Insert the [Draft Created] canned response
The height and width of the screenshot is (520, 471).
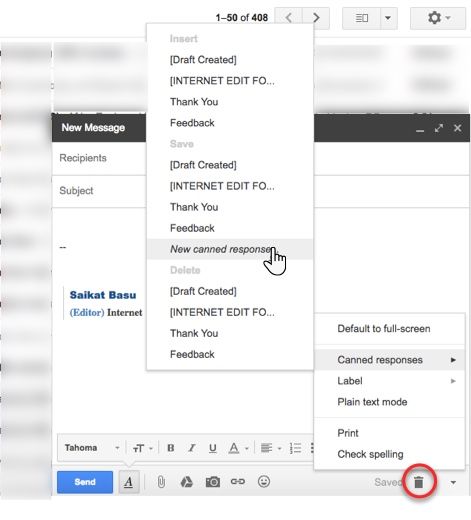tap(230, 60)
